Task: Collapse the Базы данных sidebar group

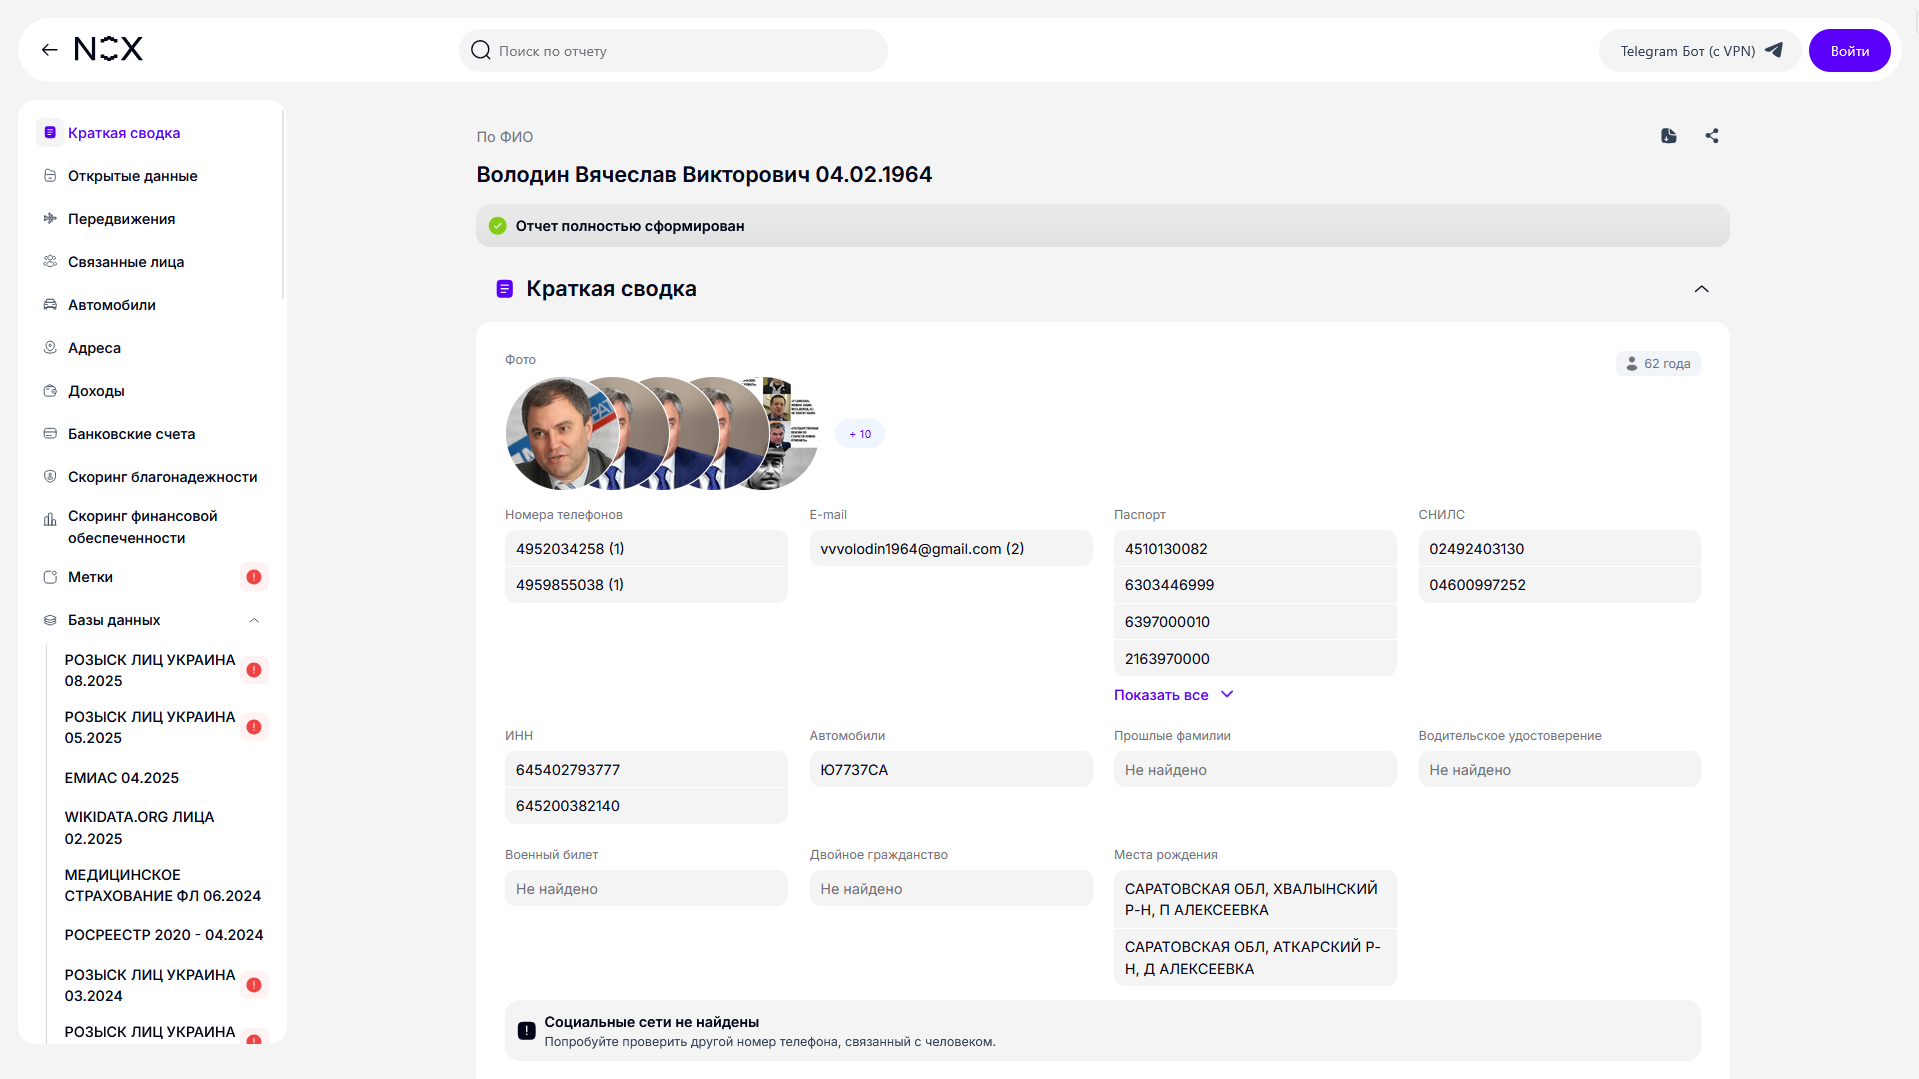Action: 254,620
